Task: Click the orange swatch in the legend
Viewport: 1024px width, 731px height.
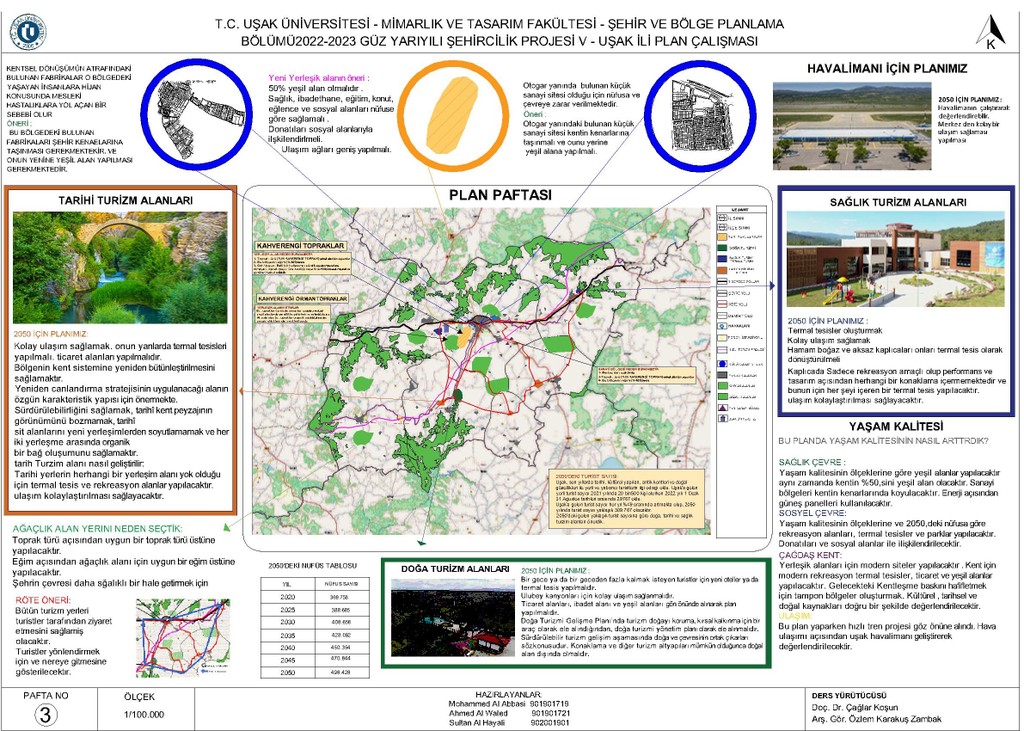Action: [722, 270]
